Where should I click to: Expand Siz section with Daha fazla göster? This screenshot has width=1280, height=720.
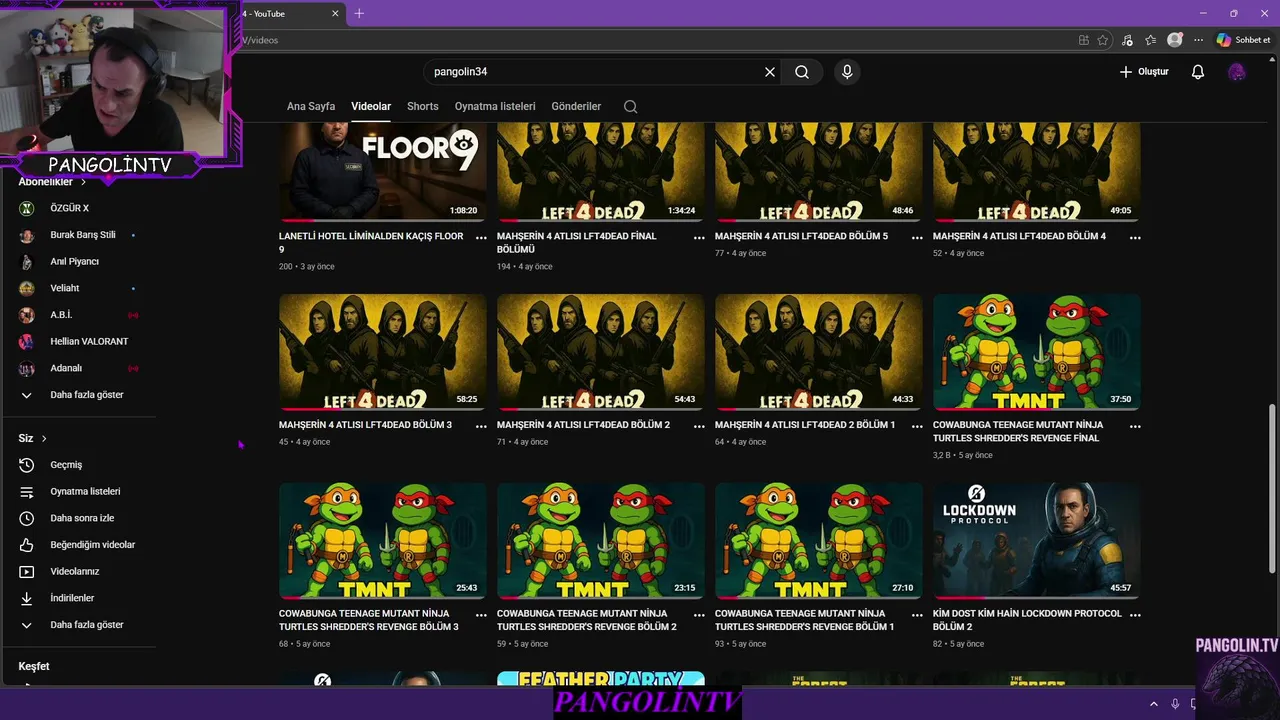click(85, 625)
